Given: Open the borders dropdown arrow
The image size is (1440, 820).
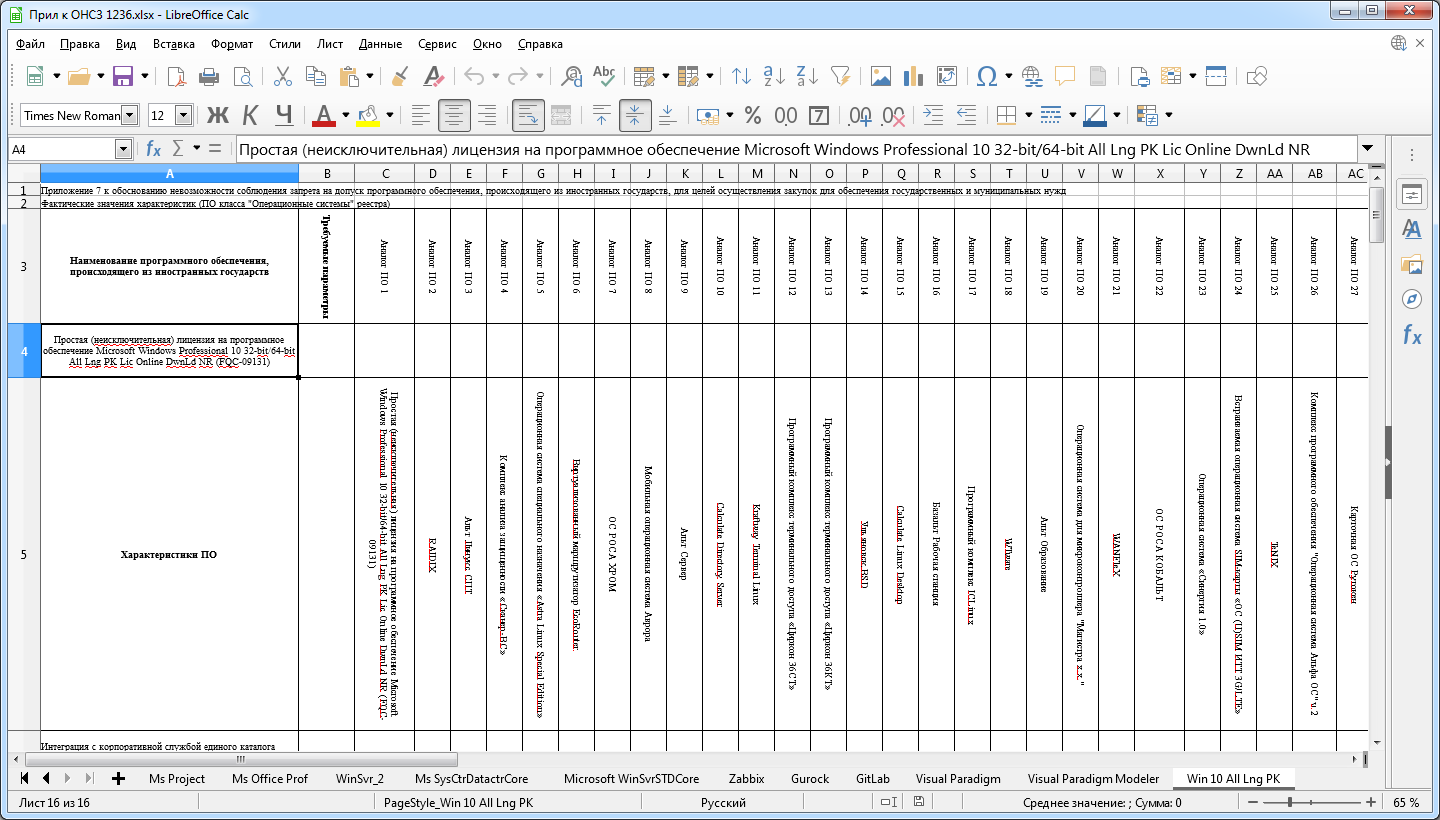Looking at the screenshot, I should pos(1029,115).
